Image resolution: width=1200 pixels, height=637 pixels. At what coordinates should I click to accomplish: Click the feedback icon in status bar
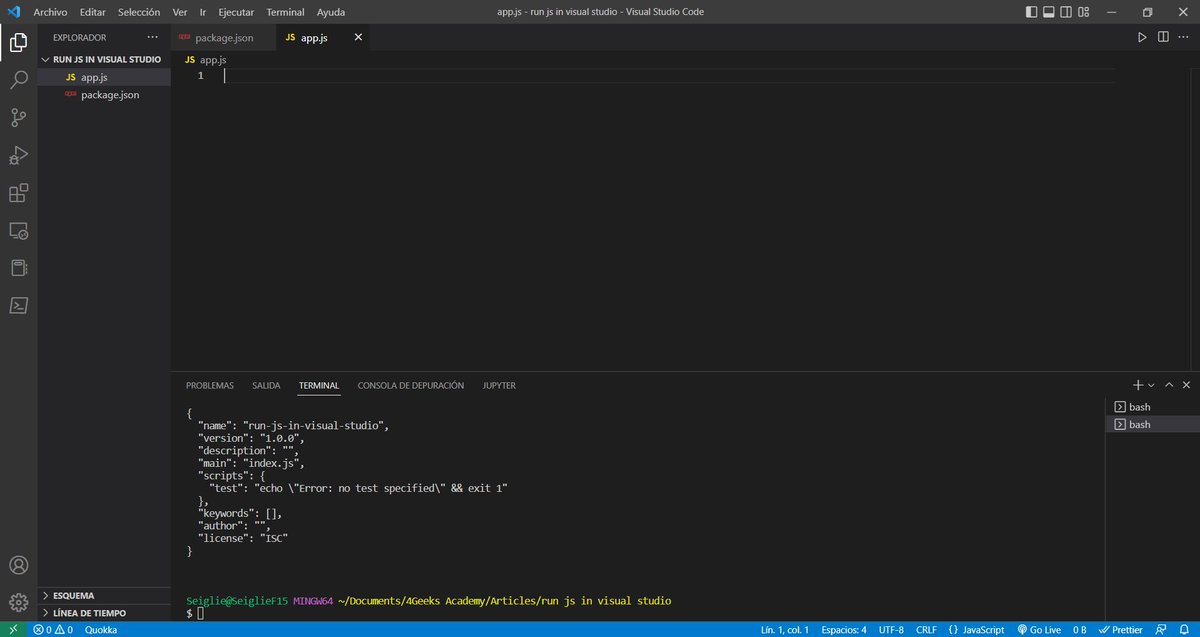tap(1162, 630)
